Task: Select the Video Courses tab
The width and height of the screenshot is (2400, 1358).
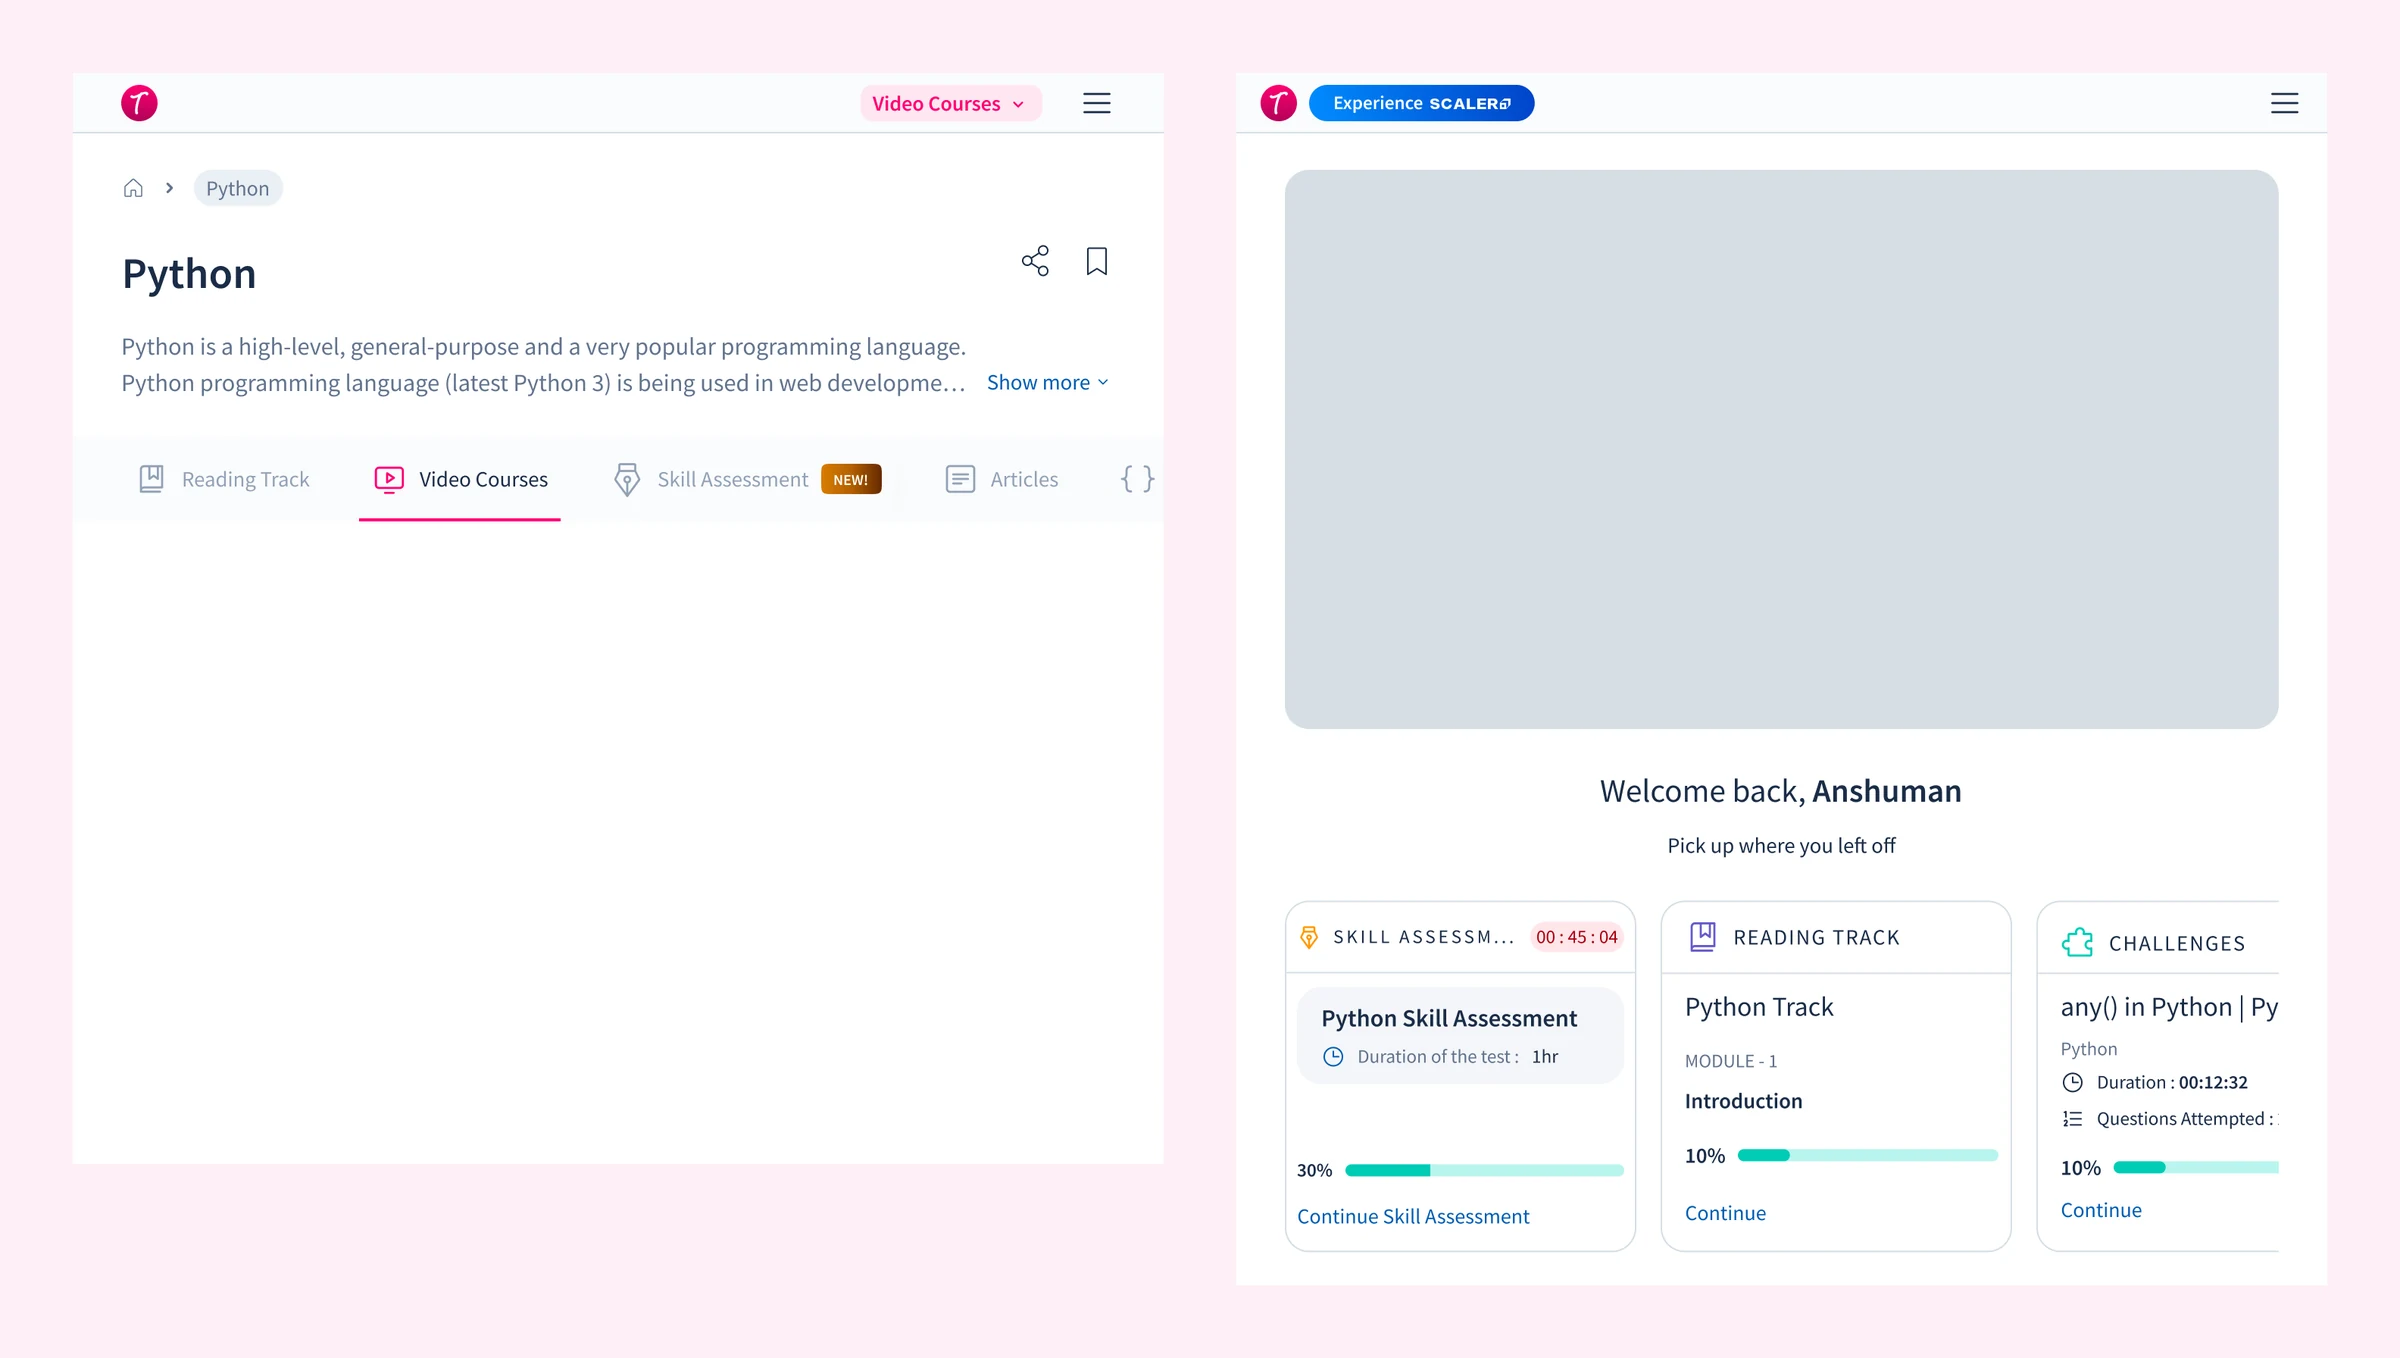Action: pos(460,479)
